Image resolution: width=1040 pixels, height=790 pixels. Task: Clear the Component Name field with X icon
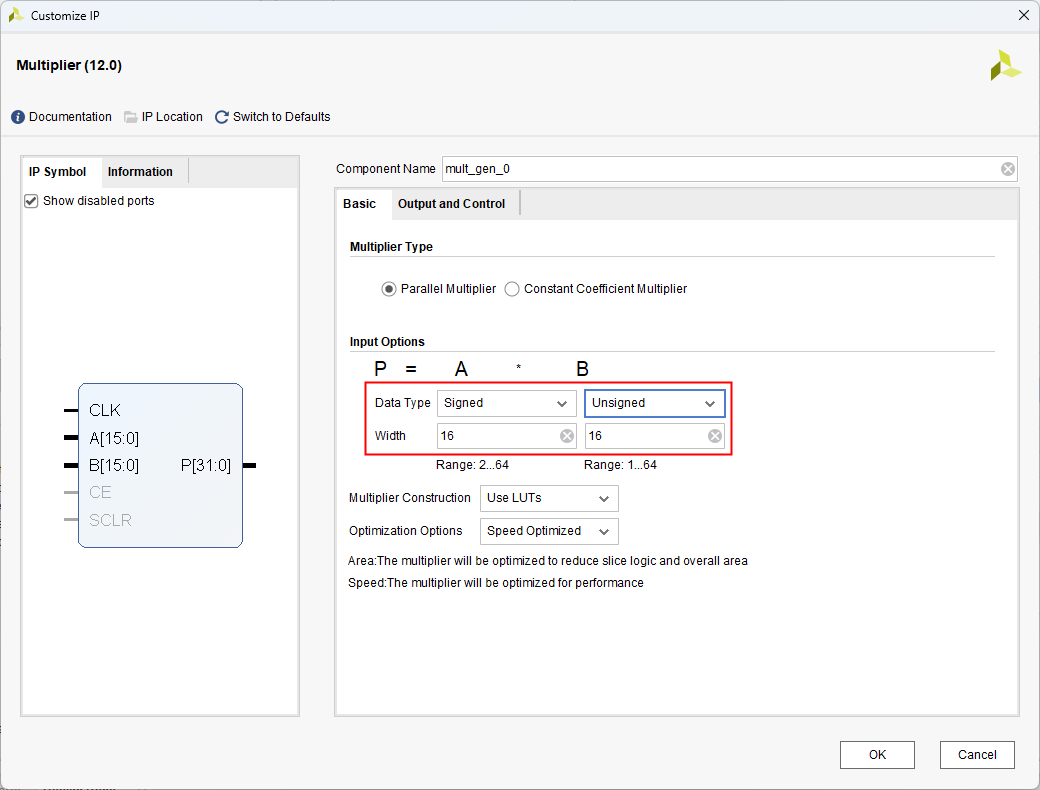(x=1008, y=169)
